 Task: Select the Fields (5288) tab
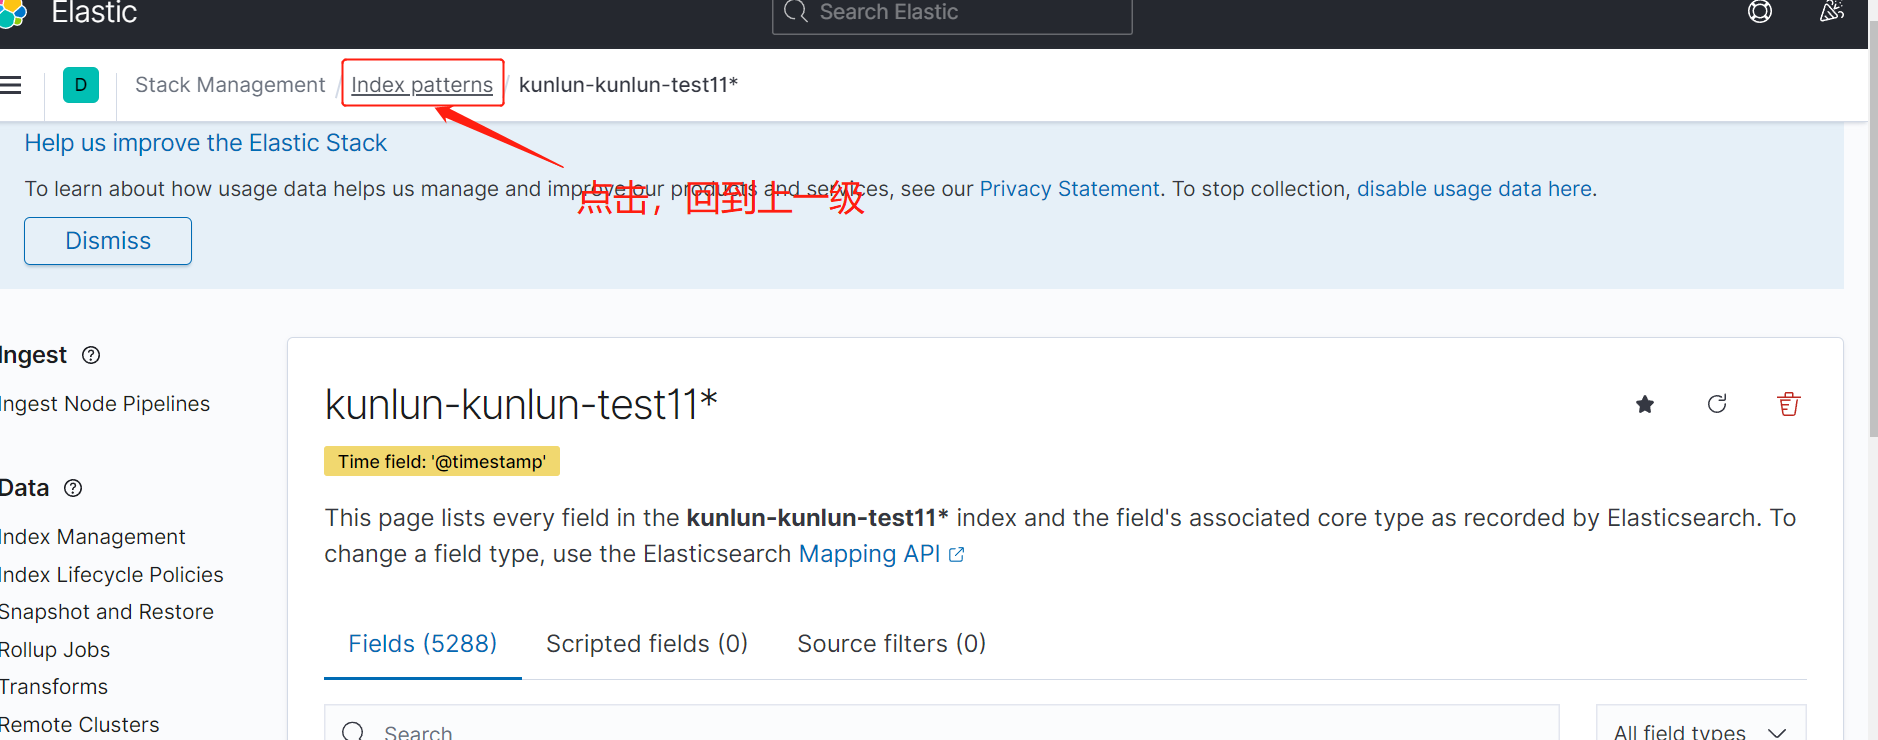(423, 644)
